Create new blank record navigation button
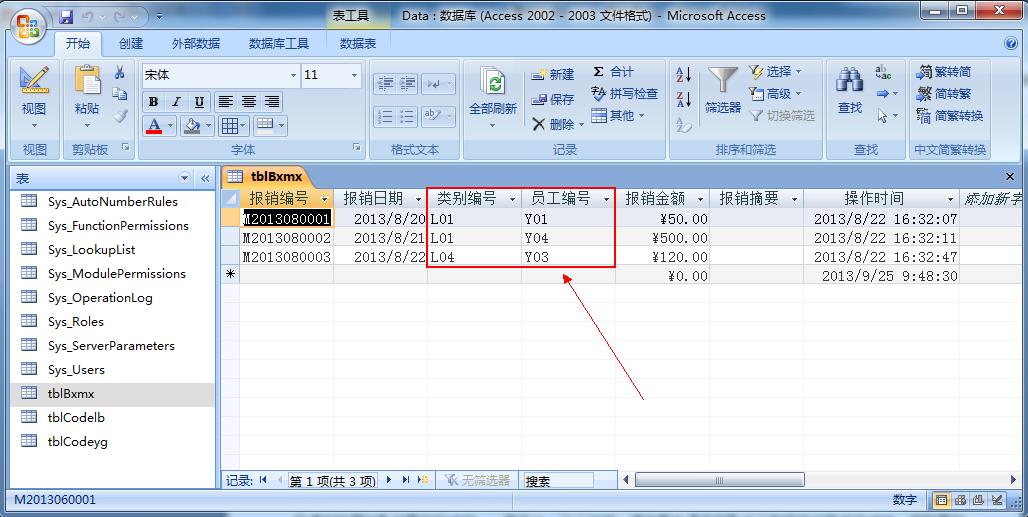 pos(422,480)
